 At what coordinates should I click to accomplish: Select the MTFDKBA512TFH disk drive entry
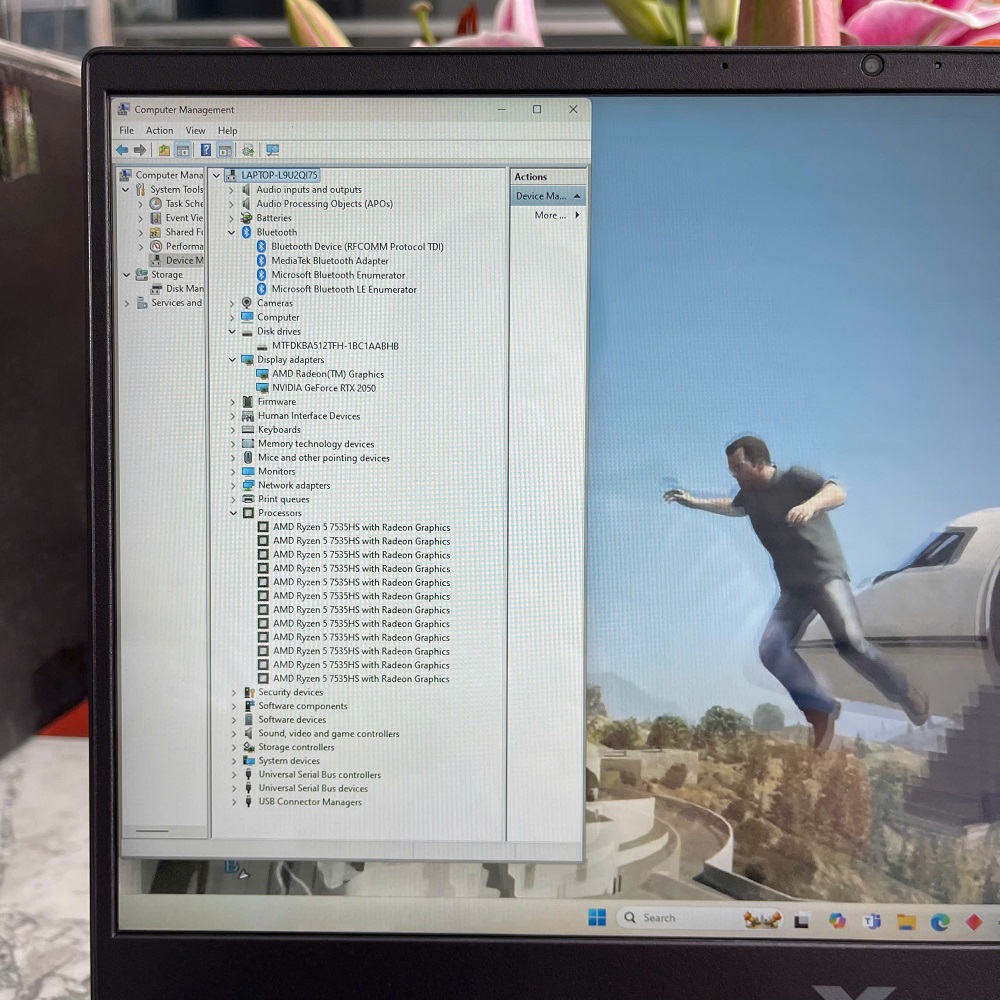pos(335,346)
